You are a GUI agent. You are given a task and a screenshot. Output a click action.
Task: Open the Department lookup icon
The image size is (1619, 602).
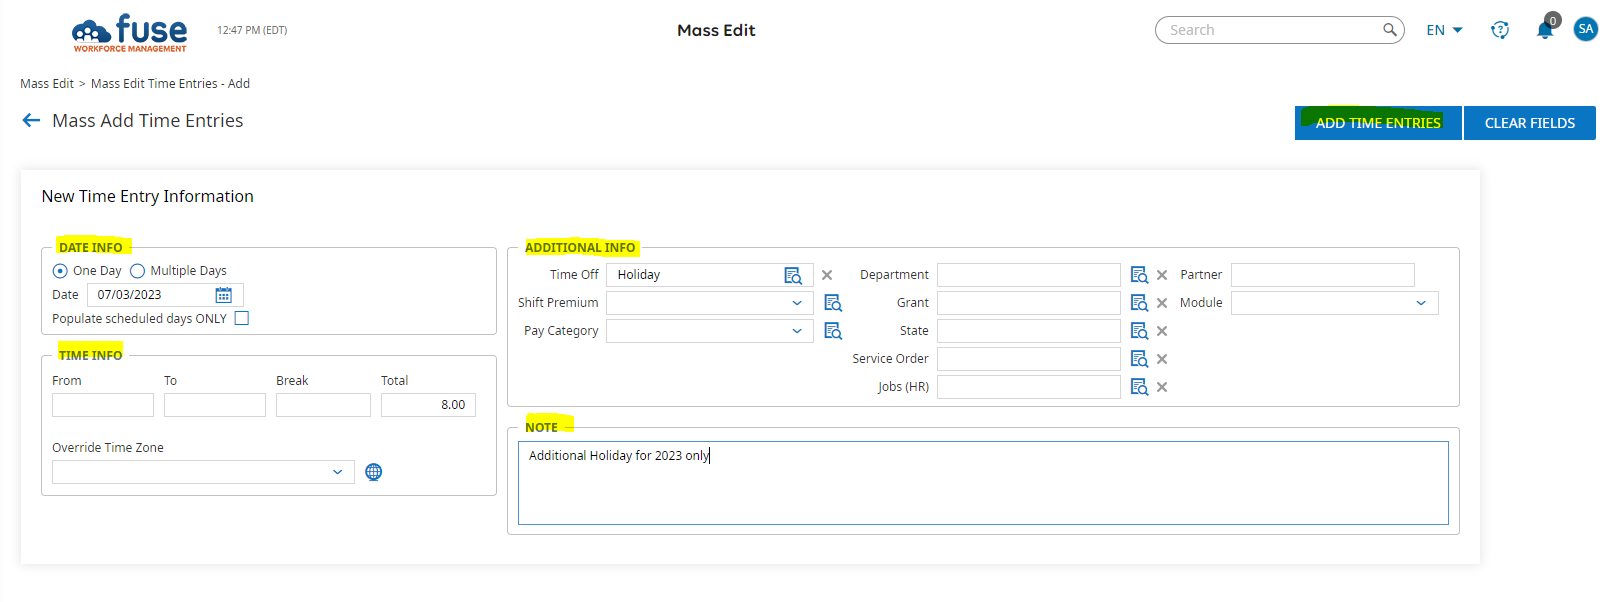click(1139, 275)
